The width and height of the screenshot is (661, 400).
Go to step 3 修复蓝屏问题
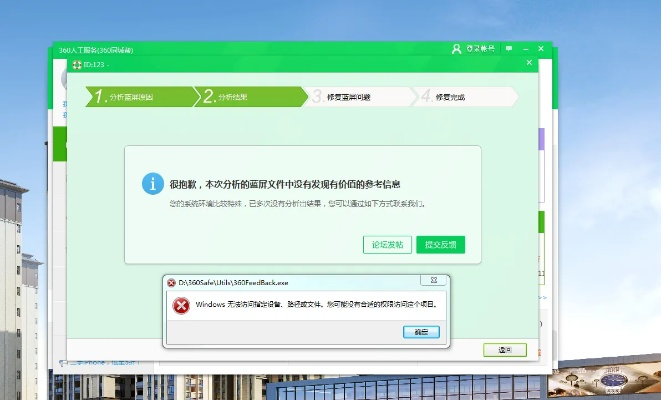click(357, 97)
